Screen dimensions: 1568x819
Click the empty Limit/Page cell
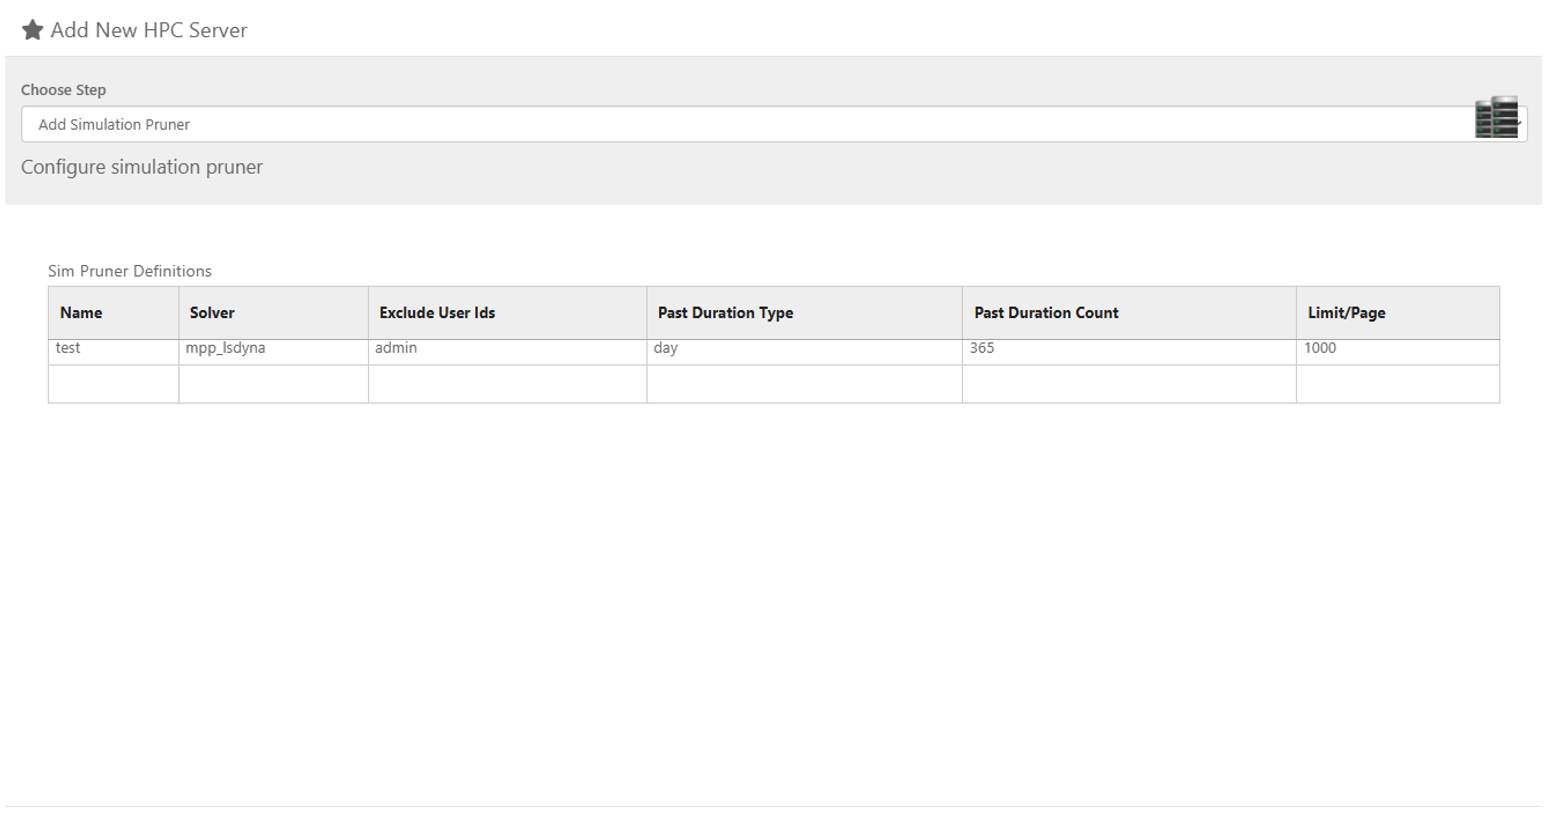pyautogui.click(x=1397, y=384)
